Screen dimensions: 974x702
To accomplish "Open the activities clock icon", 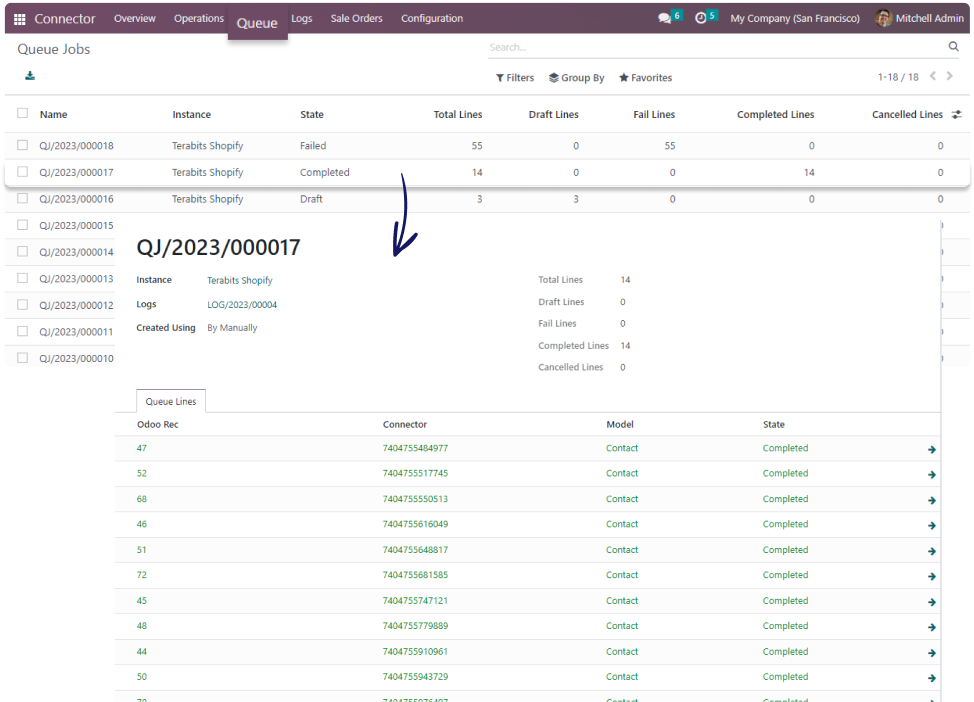I will 701,19.
